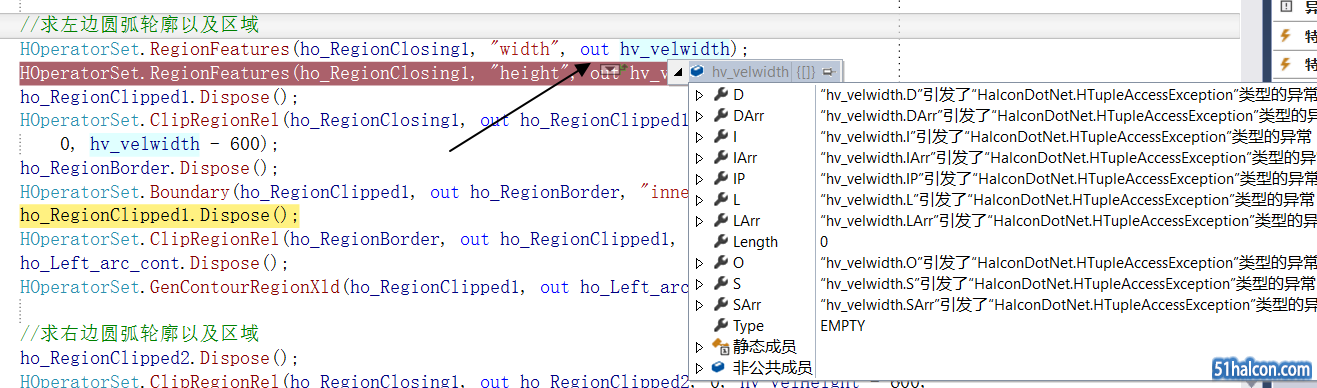This screenshot has width=1317, height=388.
Task: Click the 静态成员 class icon
Action: point(720,347)
